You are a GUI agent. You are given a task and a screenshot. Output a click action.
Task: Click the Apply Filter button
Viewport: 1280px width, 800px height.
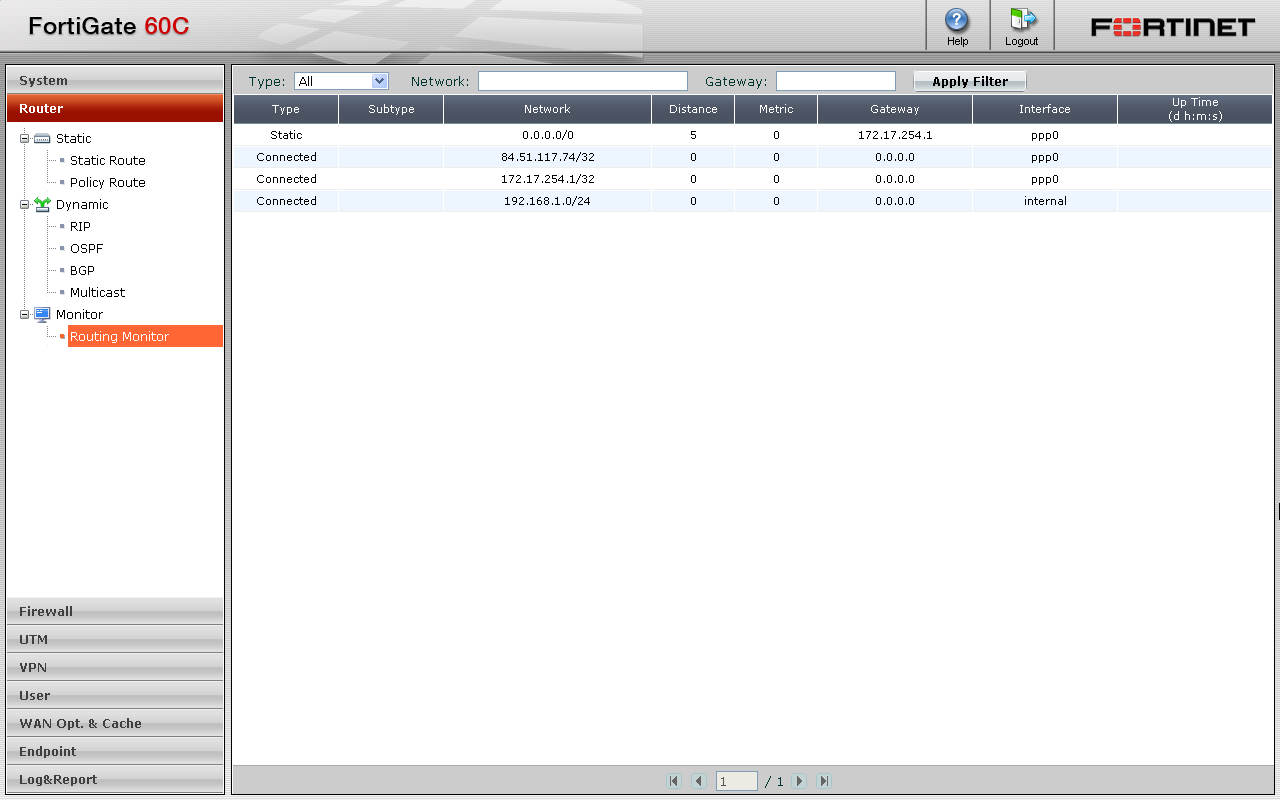click(970, 81)
